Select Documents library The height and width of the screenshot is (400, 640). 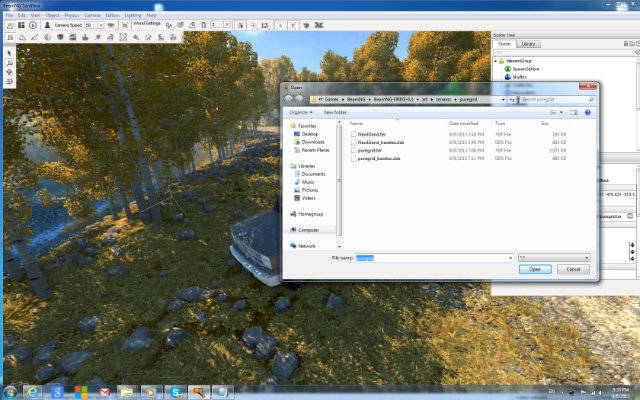click(310, 174)
